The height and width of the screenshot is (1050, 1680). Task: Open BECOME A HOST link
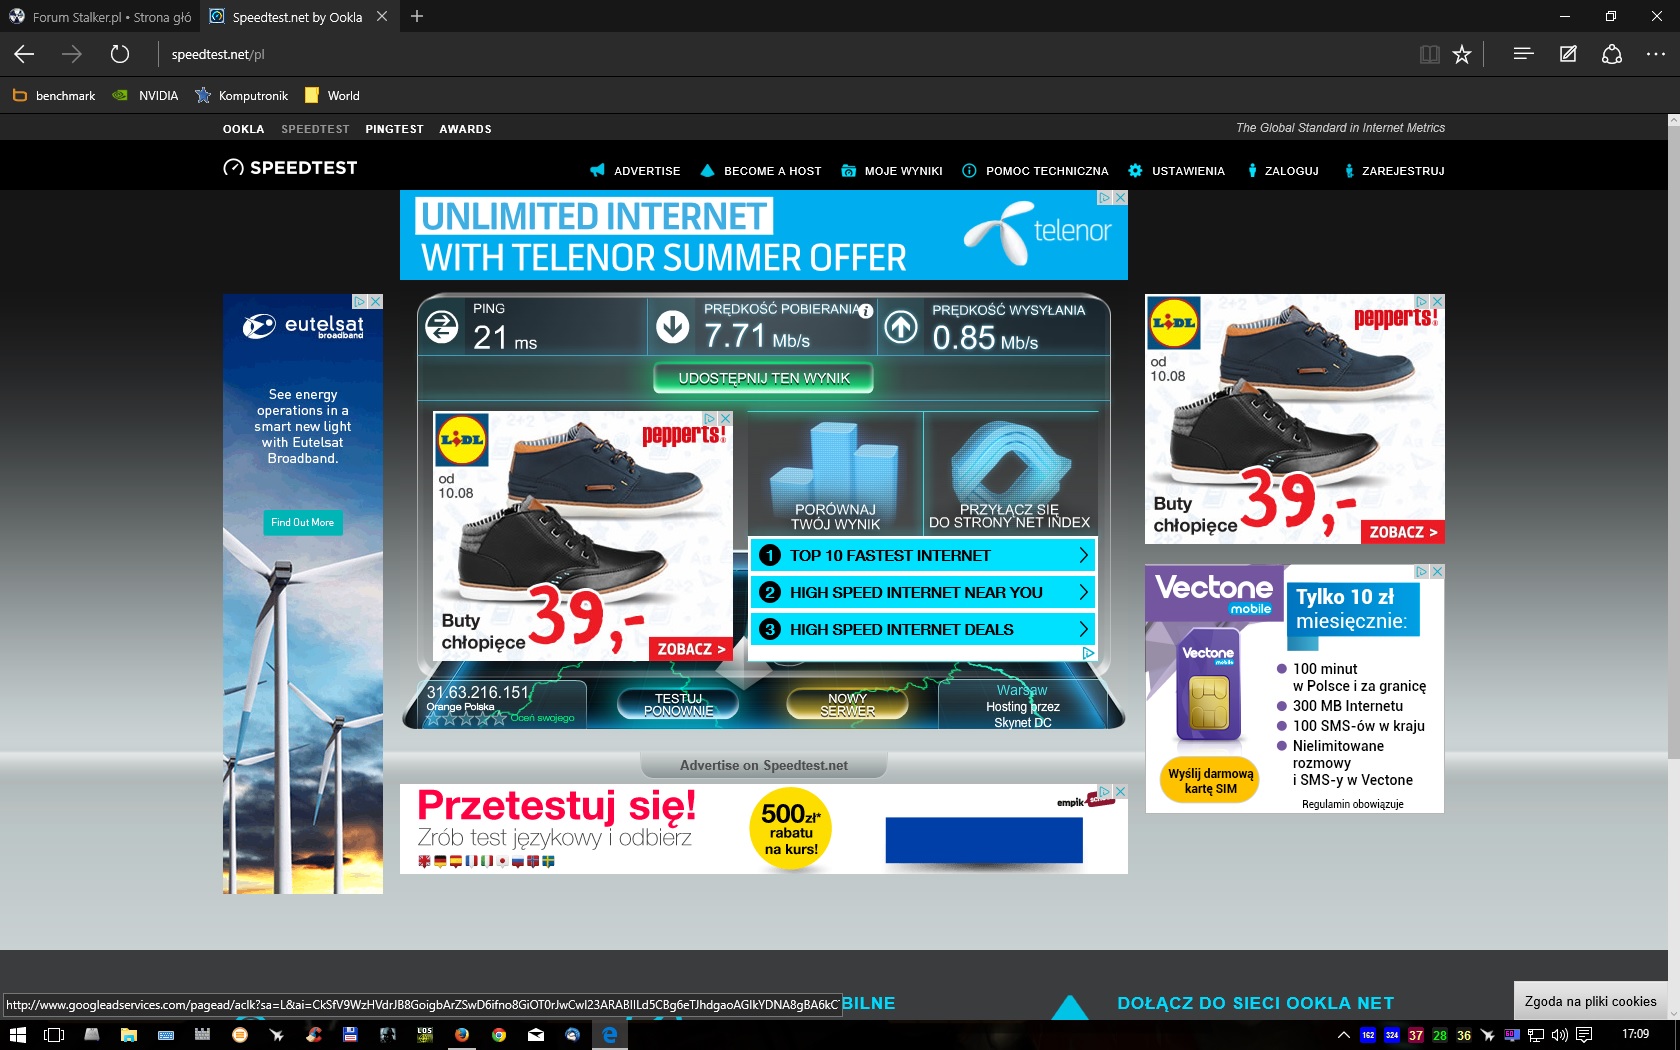761,171
